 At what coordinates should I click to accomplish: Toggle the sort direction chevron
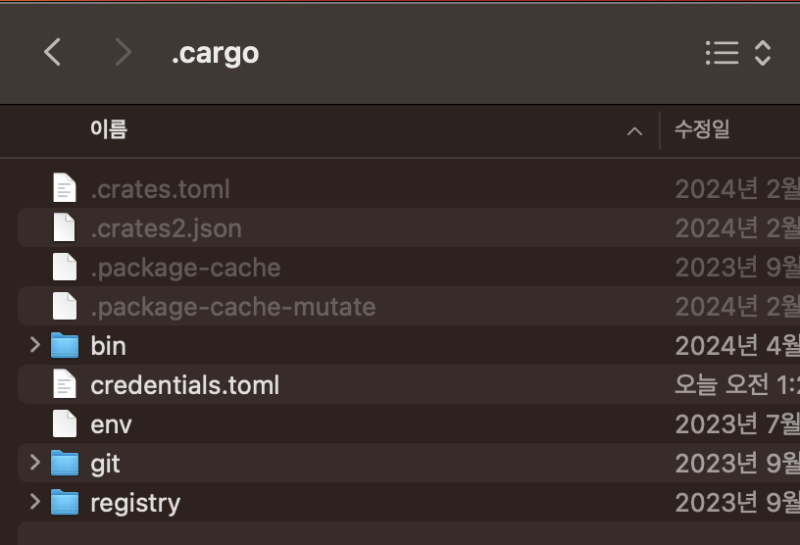[634, 131]
